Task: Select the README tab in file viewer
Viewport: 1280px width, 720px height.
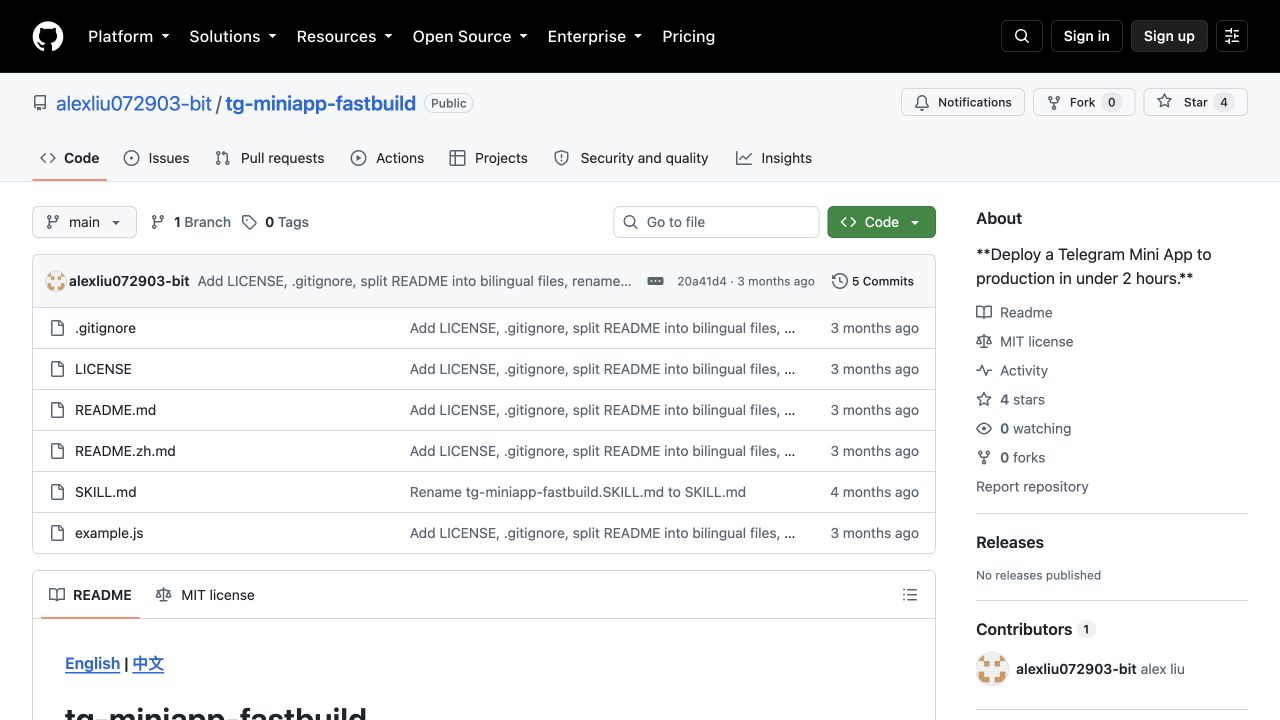Action: click(90, 595)
